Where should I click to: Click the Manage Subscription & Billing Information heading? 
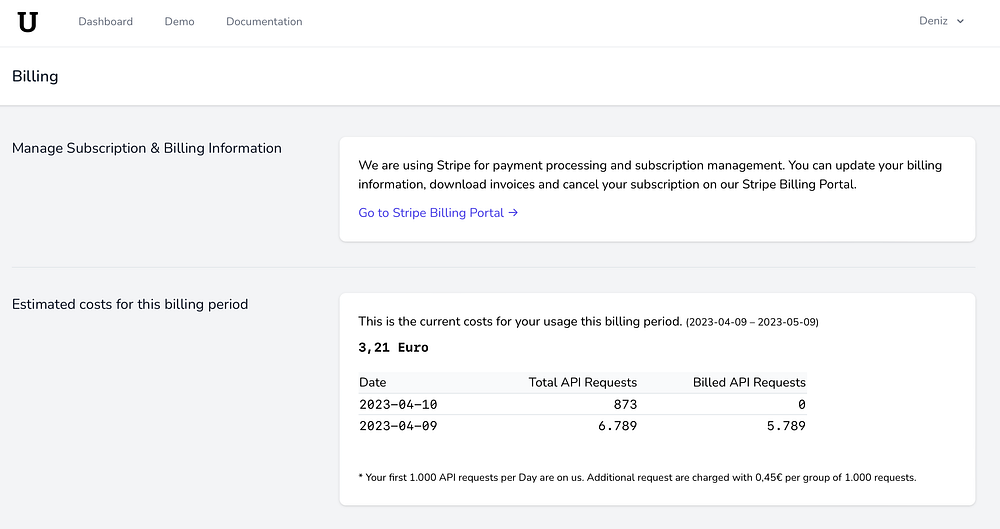coord(147,148)
